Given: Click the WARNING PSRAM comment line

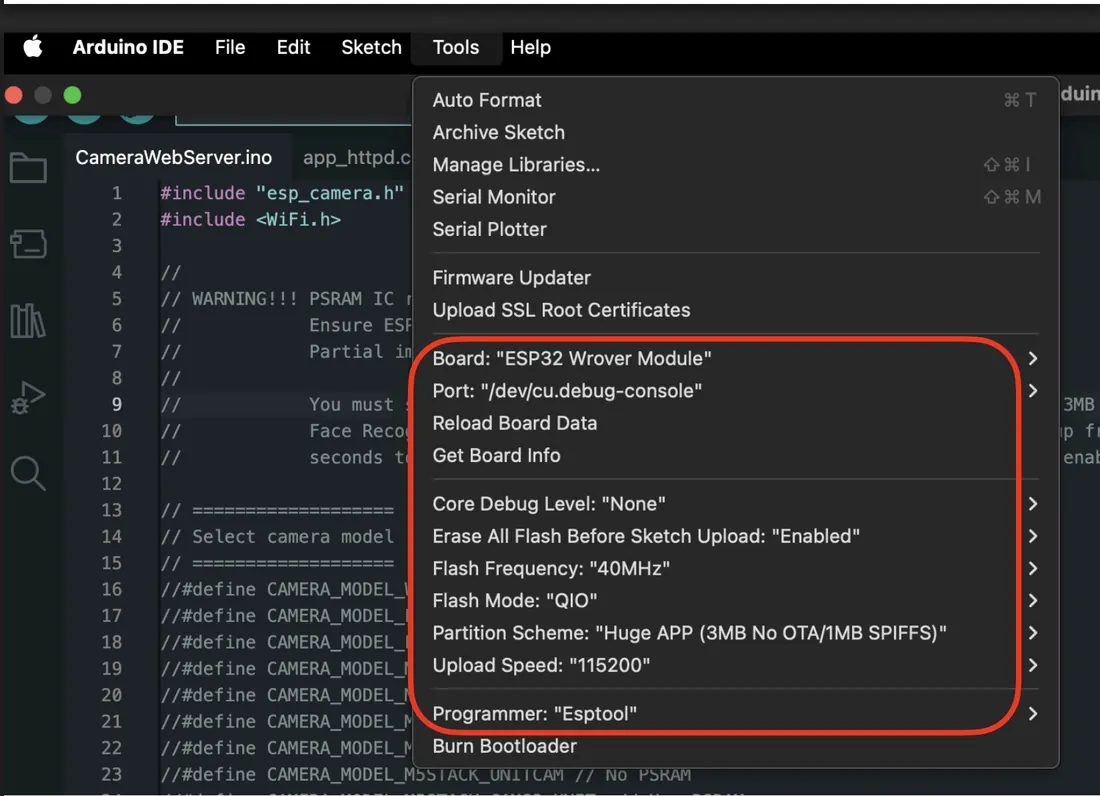Looking at the screenshot, I should click(x=286, y=299).
